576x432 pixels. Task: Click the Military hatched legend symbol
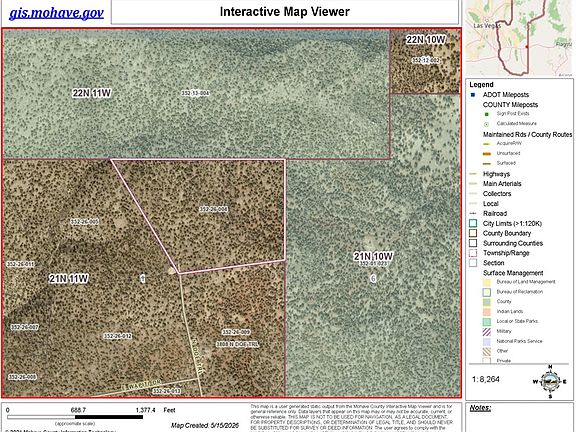coord(487,331)
